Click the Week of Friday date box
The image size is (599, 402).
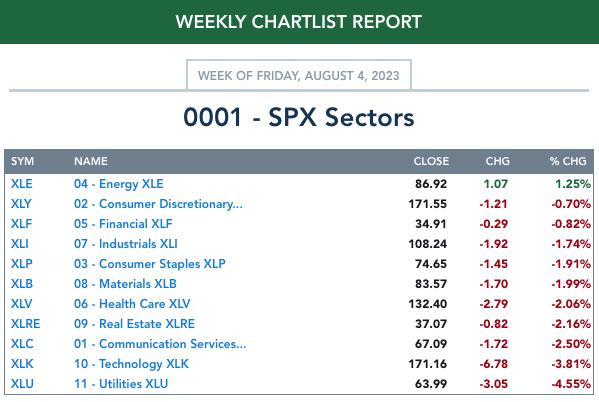[299, 75]
